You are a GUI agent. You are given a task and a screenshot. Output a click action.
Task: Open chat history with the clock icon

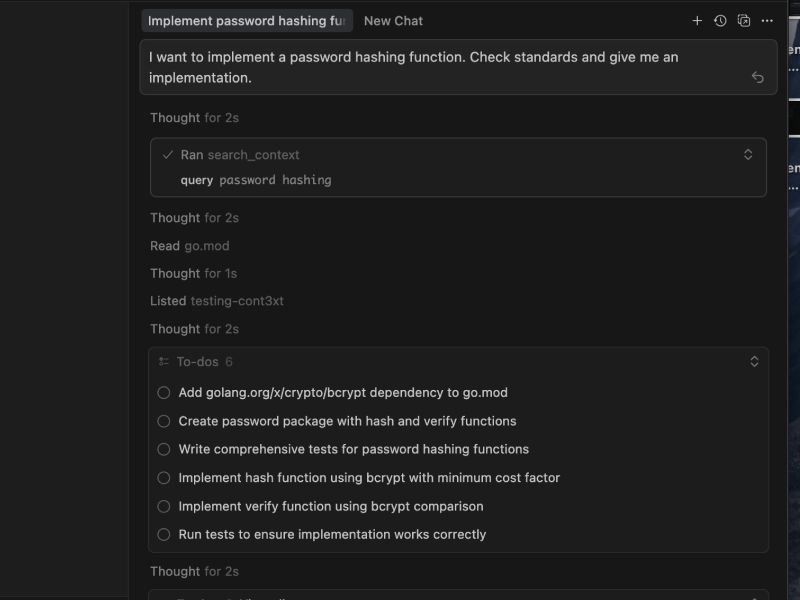click(720, 20)
